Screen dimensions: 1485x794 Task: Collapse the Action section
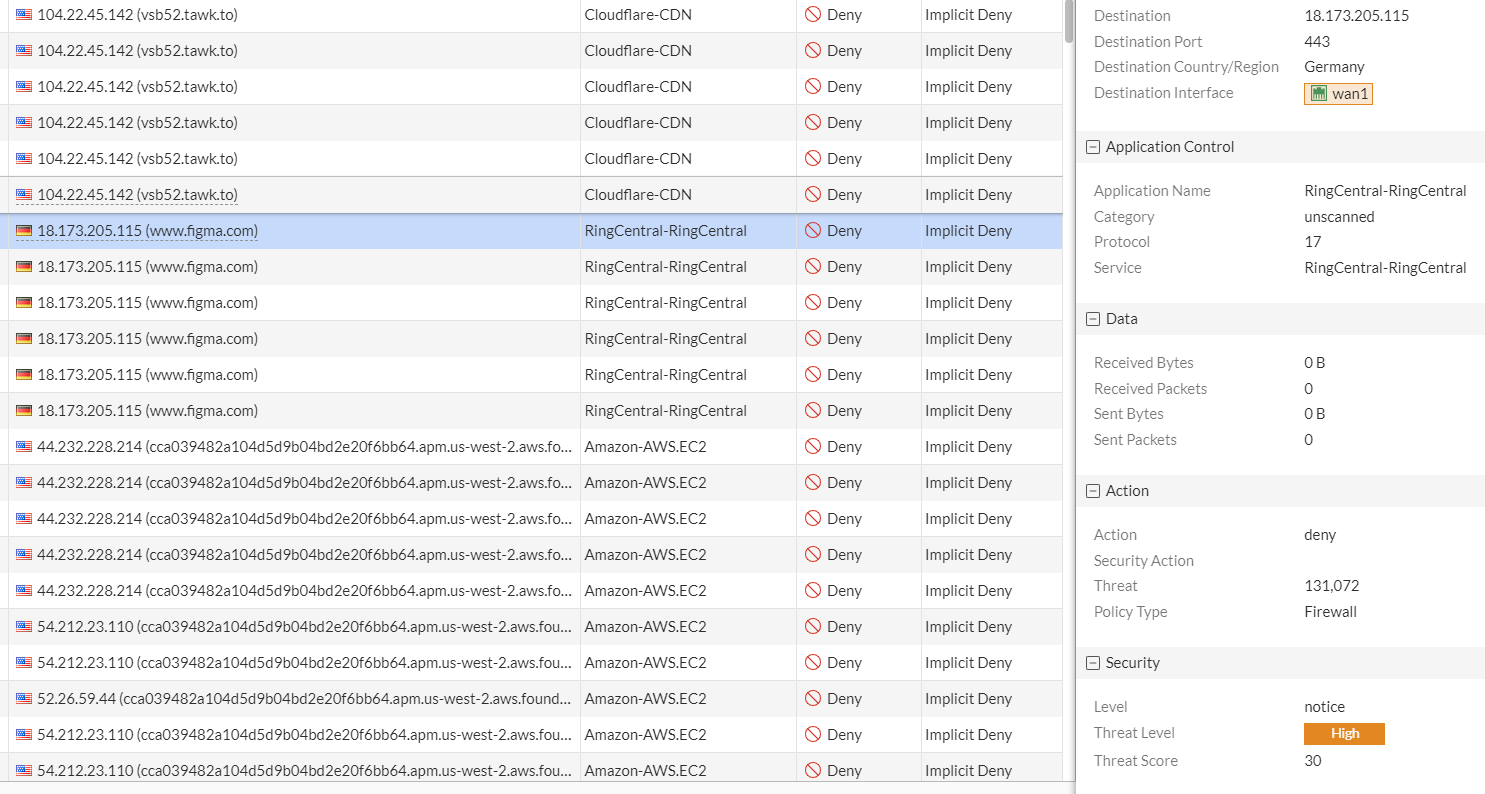(1093, 491)
